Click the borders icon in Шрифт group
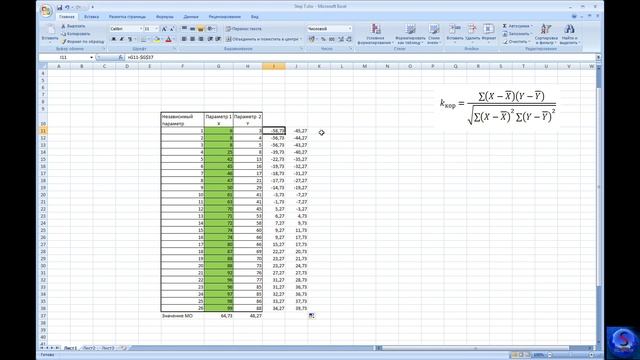The image size is (640, 360). point(143,39)
